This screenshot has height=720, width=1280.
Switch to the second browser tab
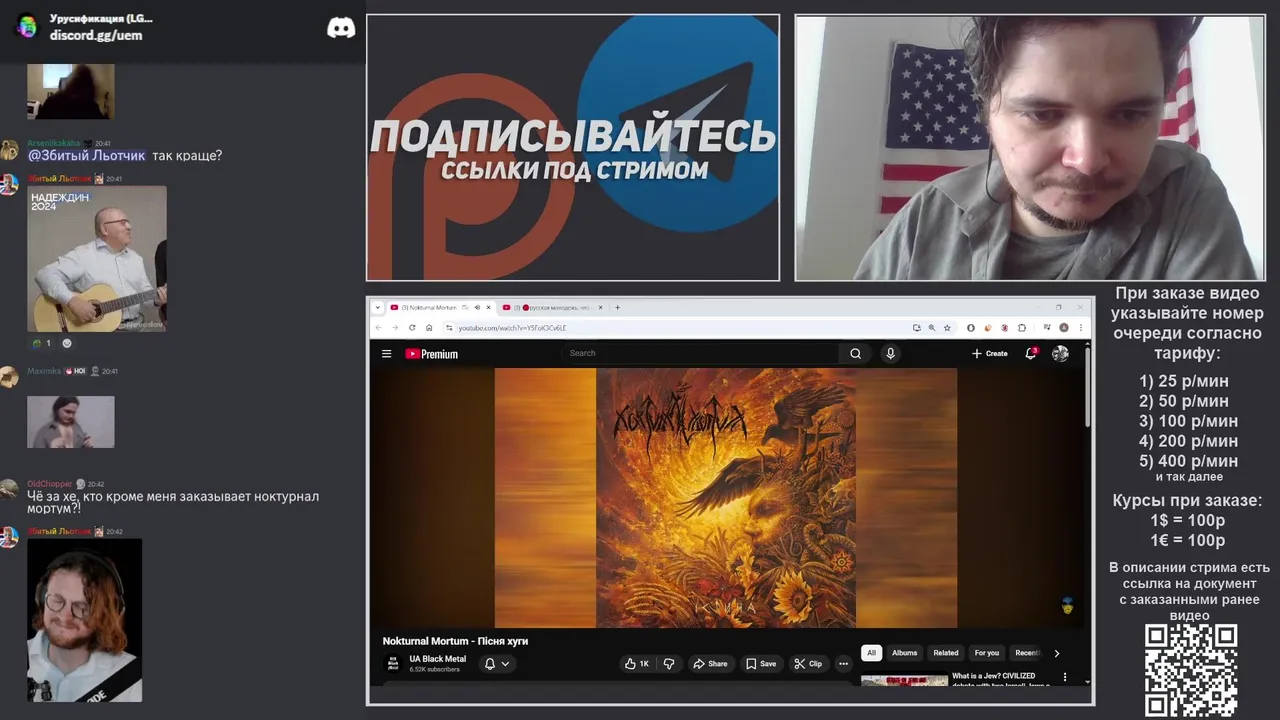pos(552,307)
